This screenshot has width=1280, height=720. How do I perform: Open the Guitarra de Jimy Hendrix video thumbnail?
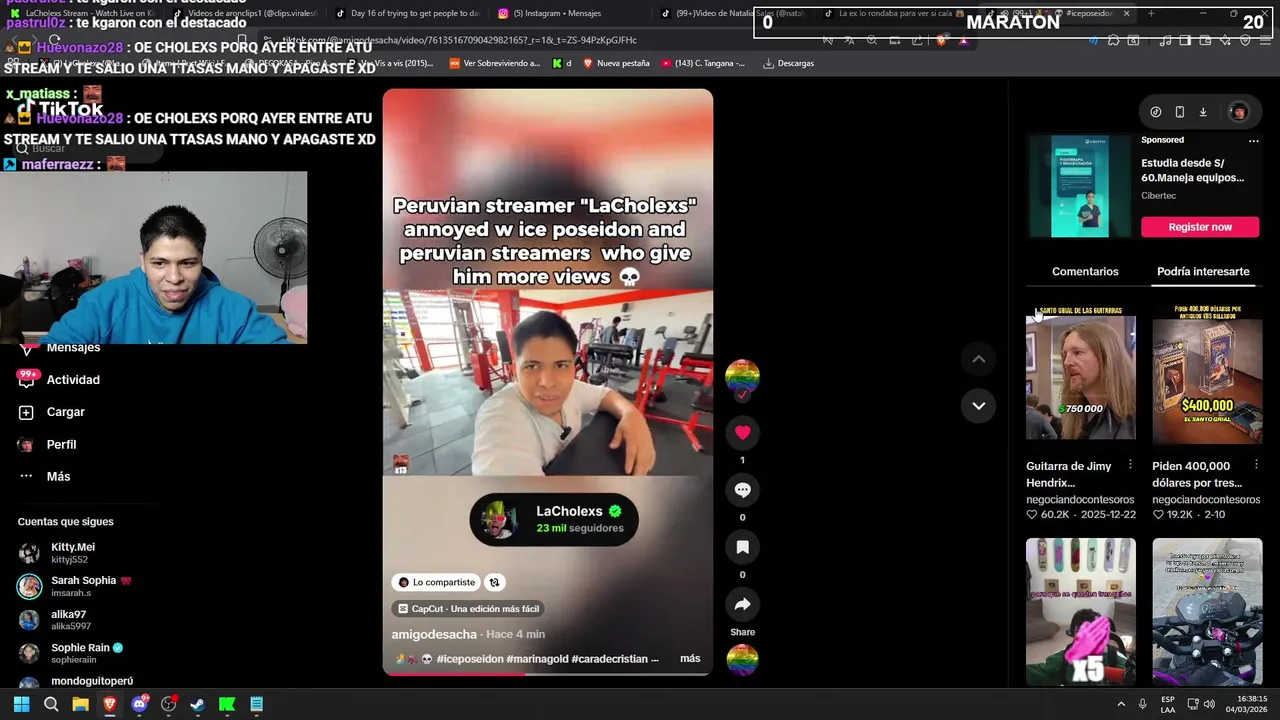click(x=1080, y=373)
